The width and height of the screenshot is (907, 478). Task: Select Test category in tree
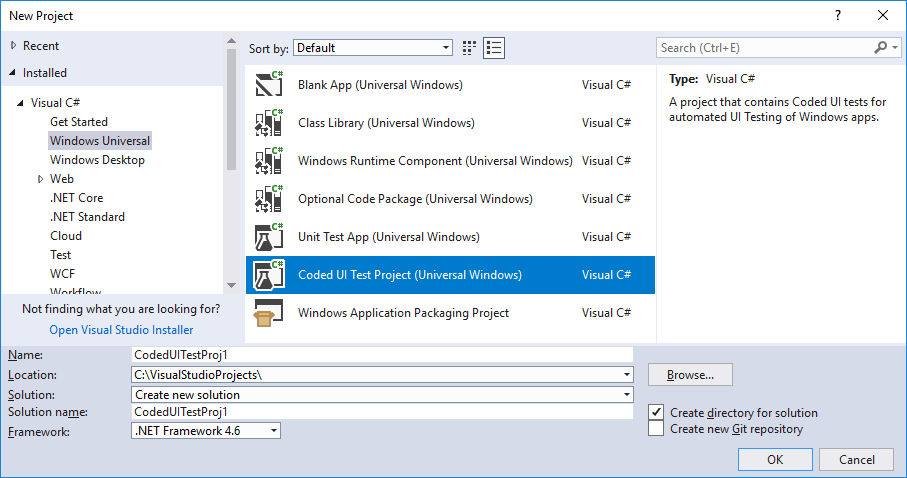pyautogui.click(x=60, y=255)
